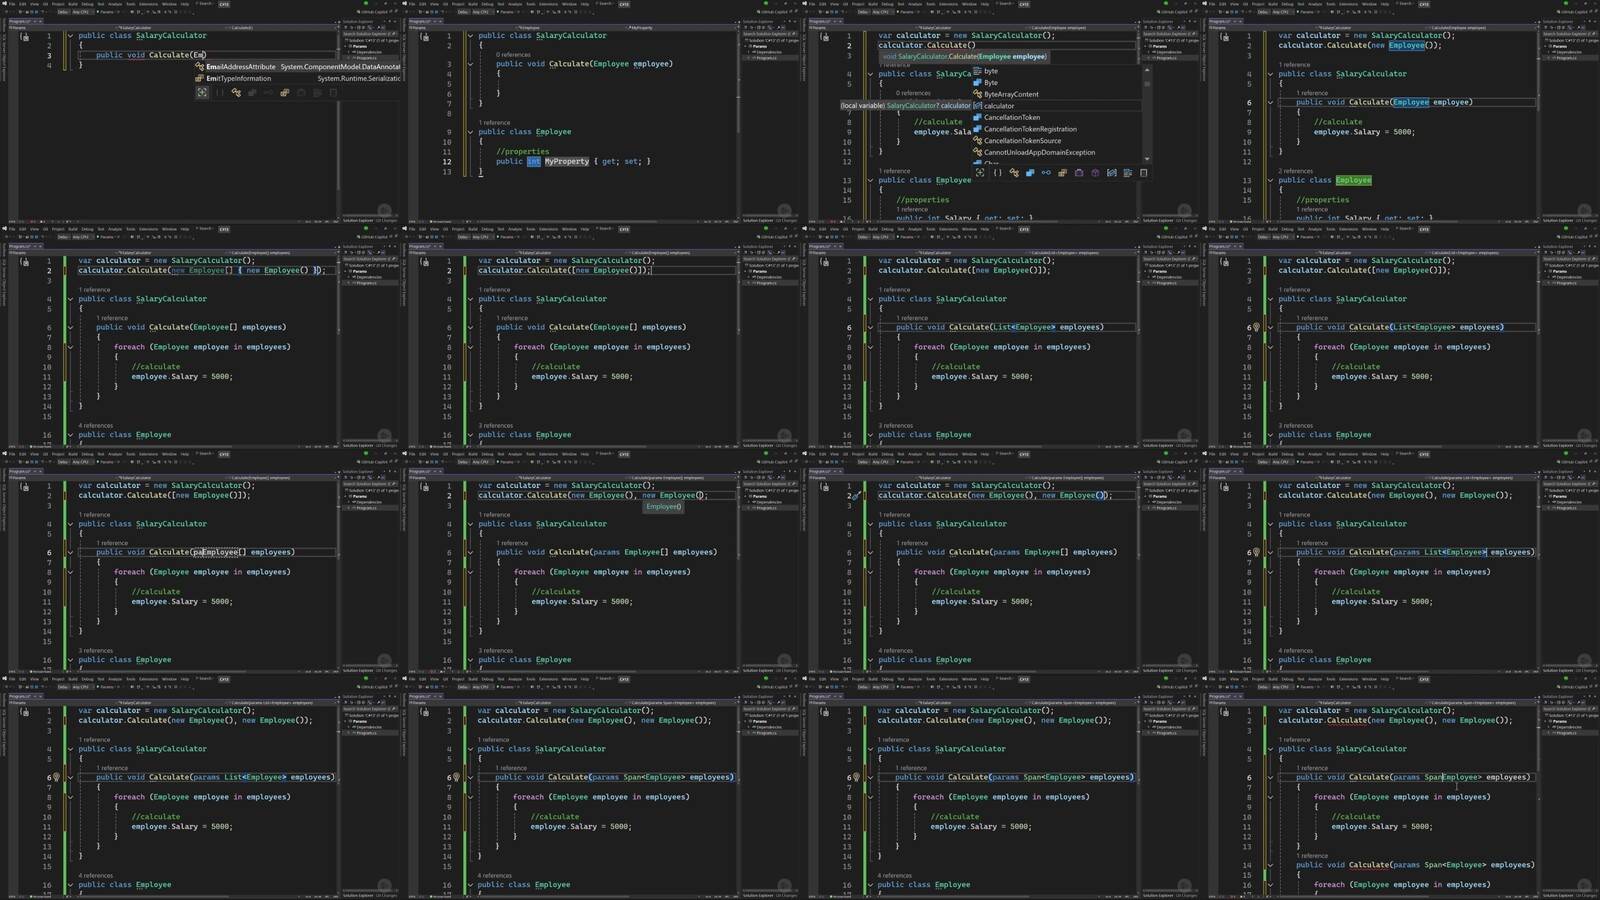The height and width of the screenshot is (900, 1600).
Task: Toggle namespaces braces filter under CannotUnloadAppDomainException list
Action: 997,173
